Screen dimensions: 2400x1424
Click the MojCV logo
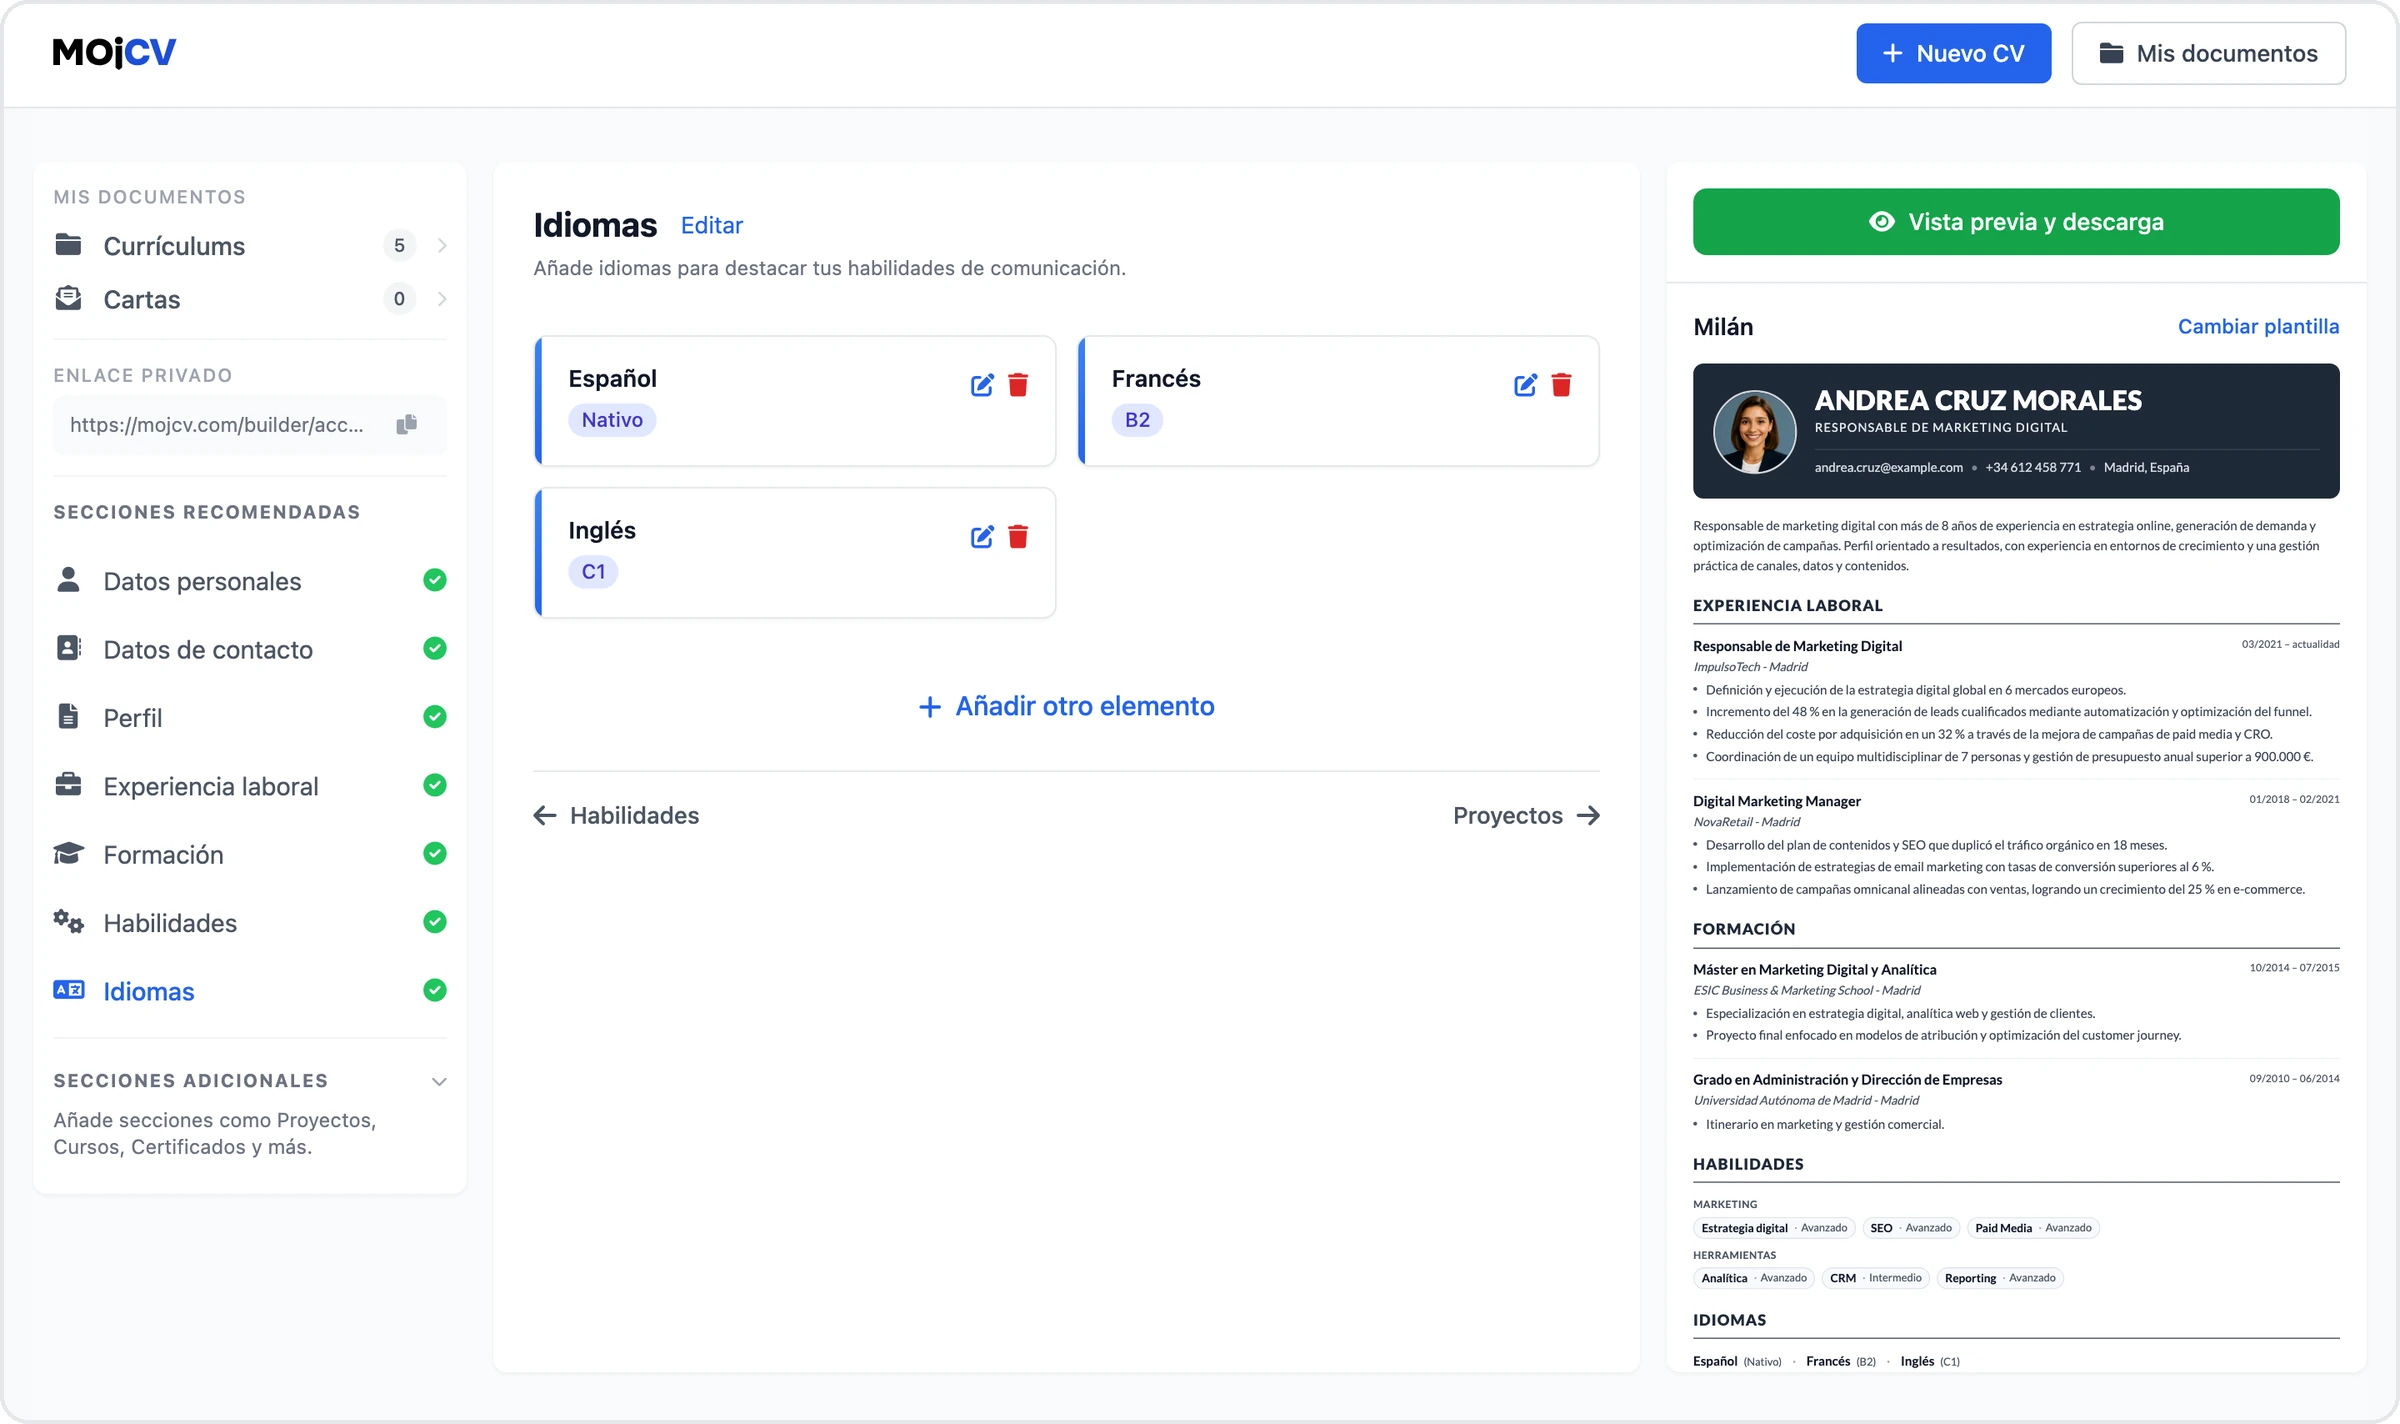pyautogui.click(x=114, y=52)
